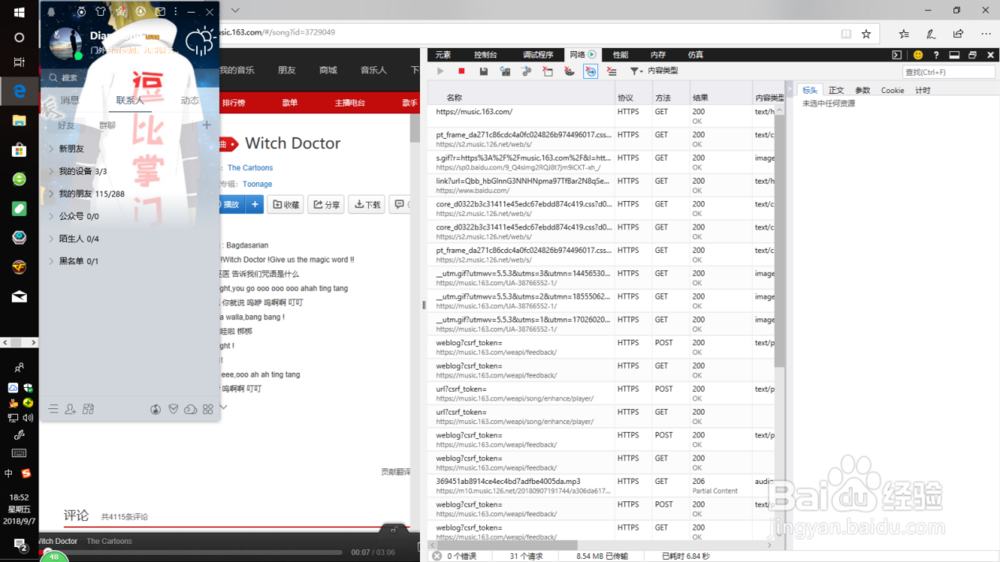Switch to the 正文 body tab
Screen dimensions: 1000x562
836,91
